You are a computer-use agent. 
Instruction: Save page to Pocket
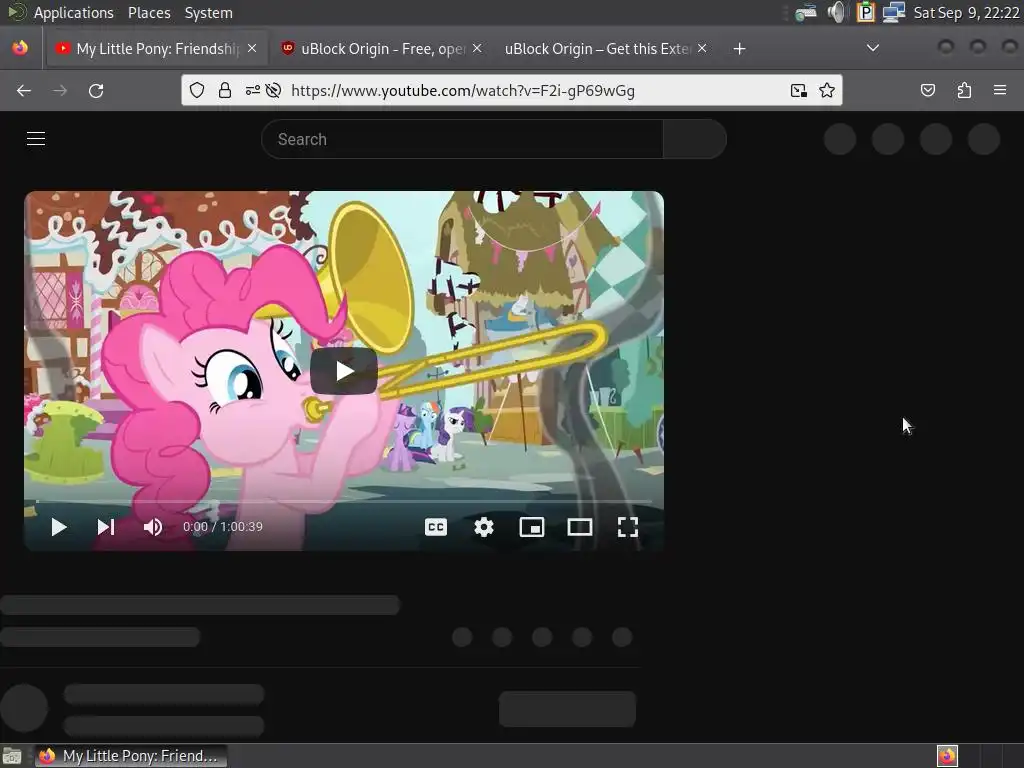tap(928, 90)
